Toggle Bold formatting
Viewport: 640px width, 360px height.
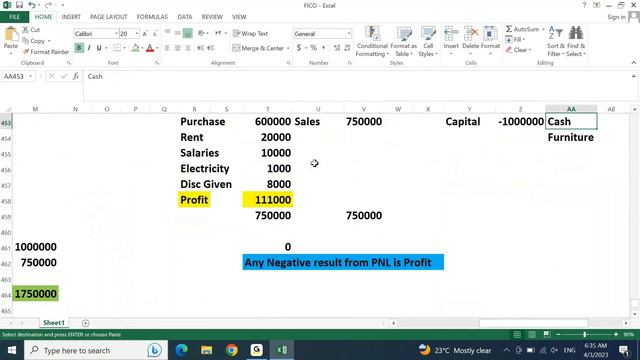tap(79, 48)
